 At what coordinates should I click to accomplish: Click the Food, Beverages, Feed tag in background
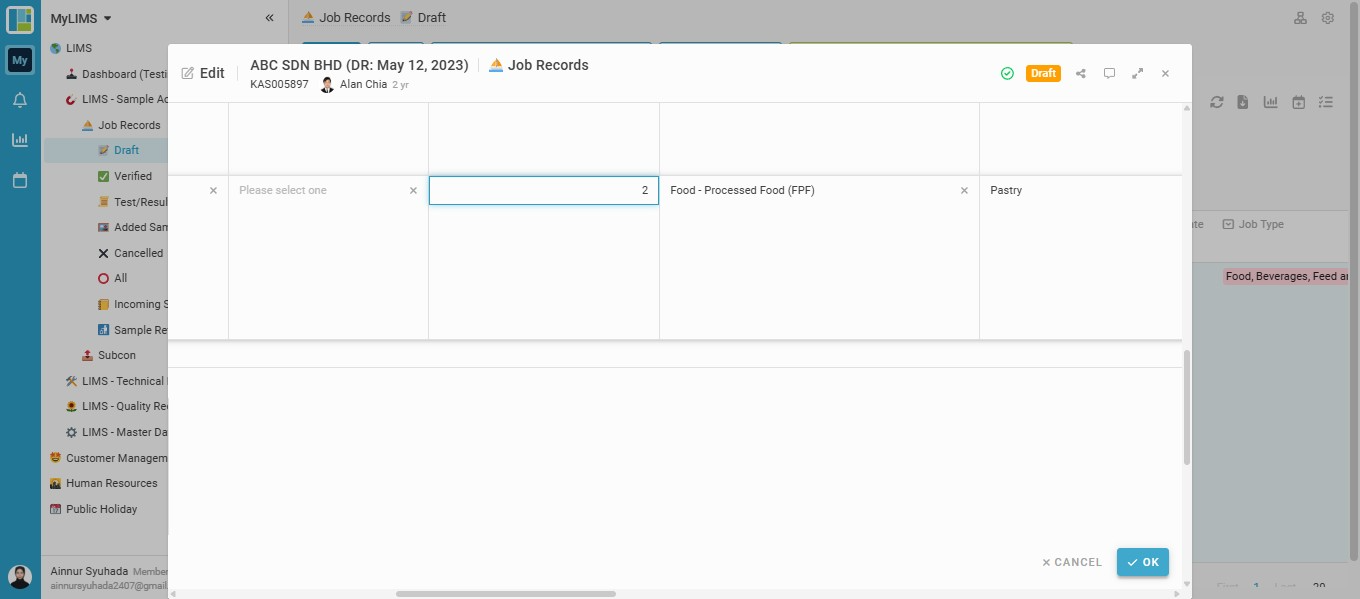(1287, 276)
